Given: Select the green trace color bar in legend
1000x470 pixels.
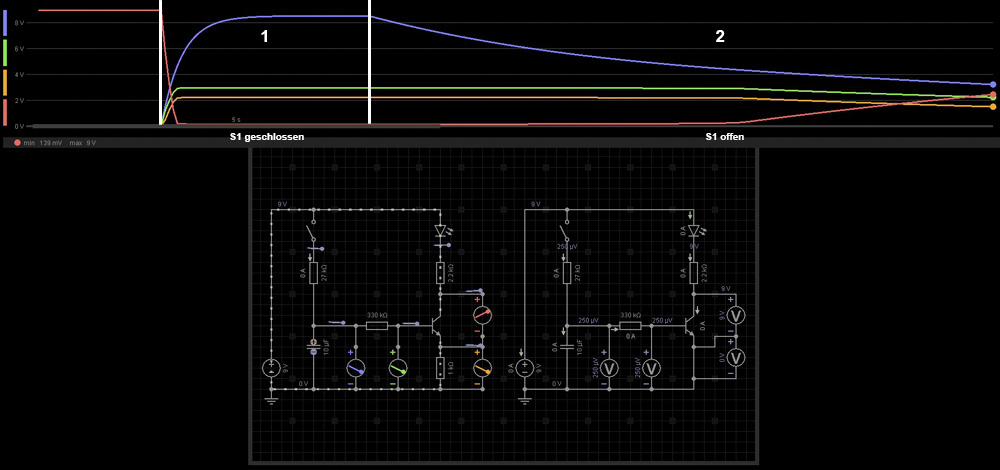Looking at the screenshot, I should (x=5, y=52).
